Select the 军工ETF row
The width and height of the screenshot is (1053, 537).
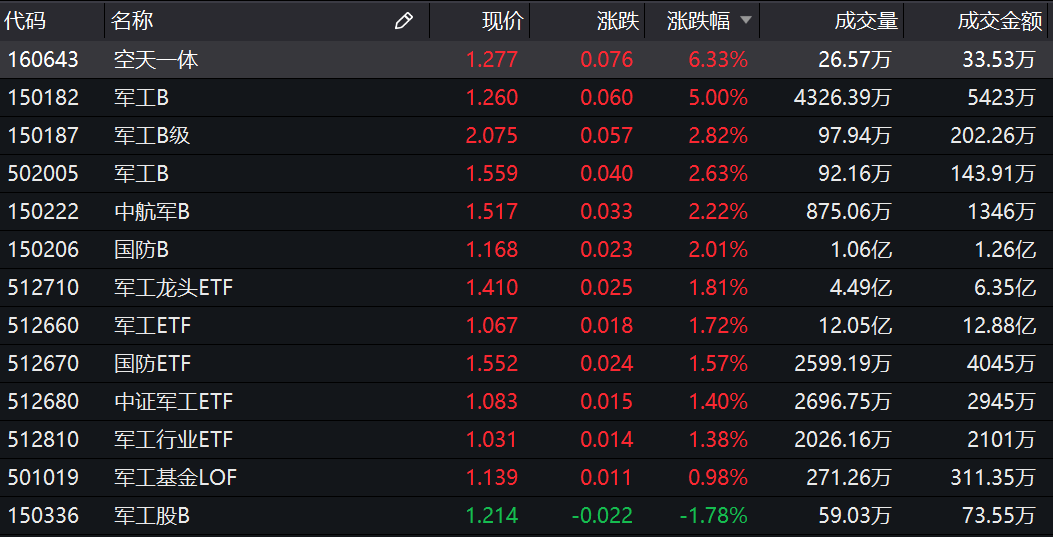click(152, 326)
